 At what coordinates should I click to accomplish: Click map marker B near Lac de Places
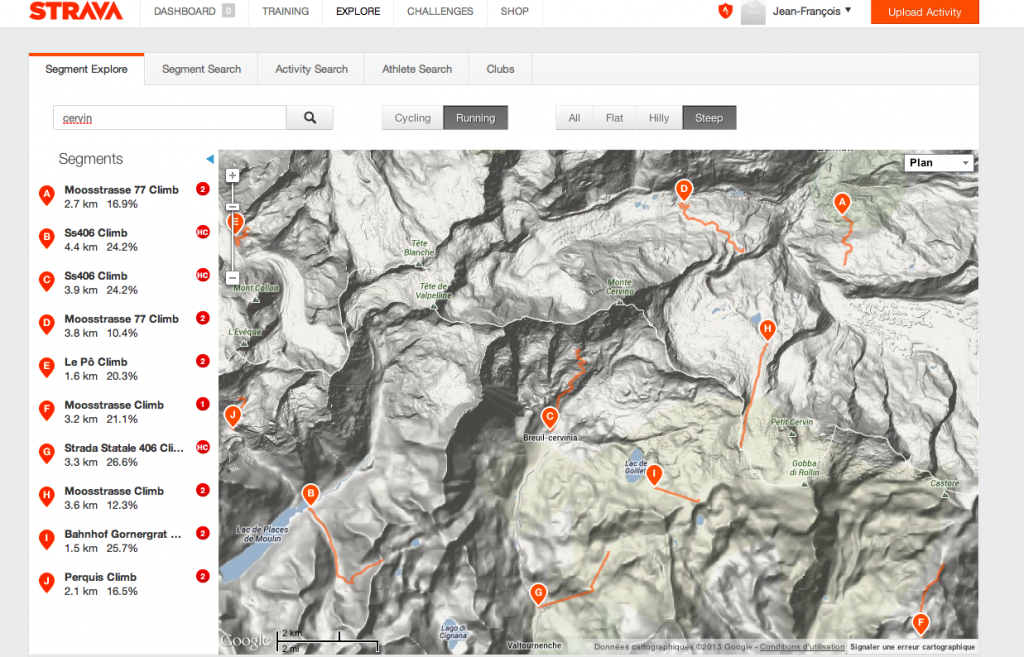(x=311, y=494)
